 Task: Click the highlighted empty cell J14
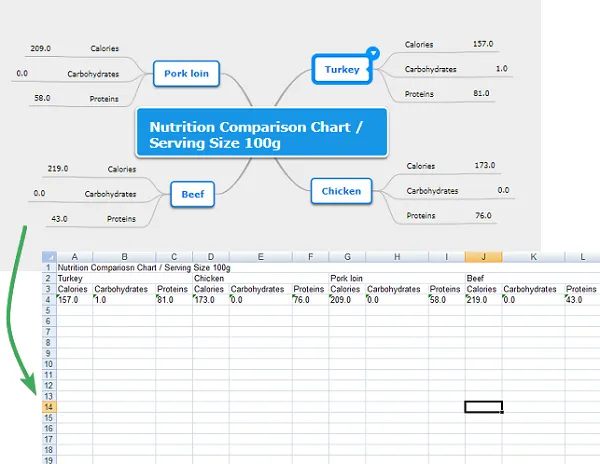[483, 407]
